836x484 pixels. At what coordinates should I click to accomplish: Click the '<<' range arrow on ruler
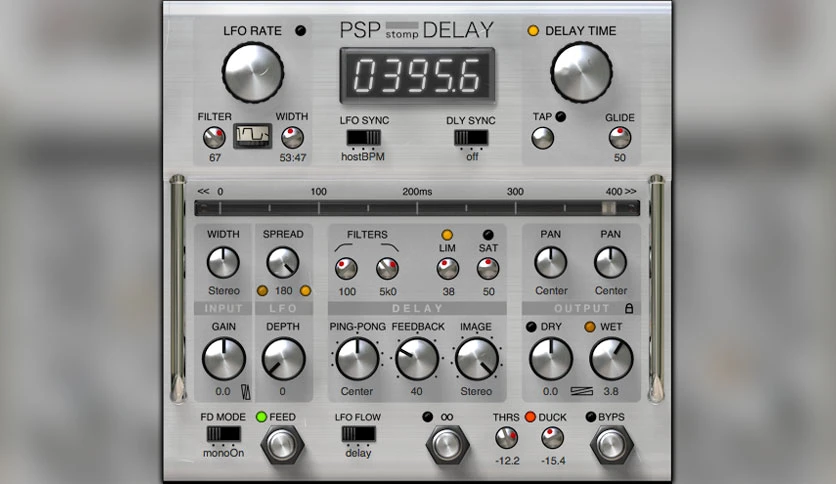pos(203,191)
